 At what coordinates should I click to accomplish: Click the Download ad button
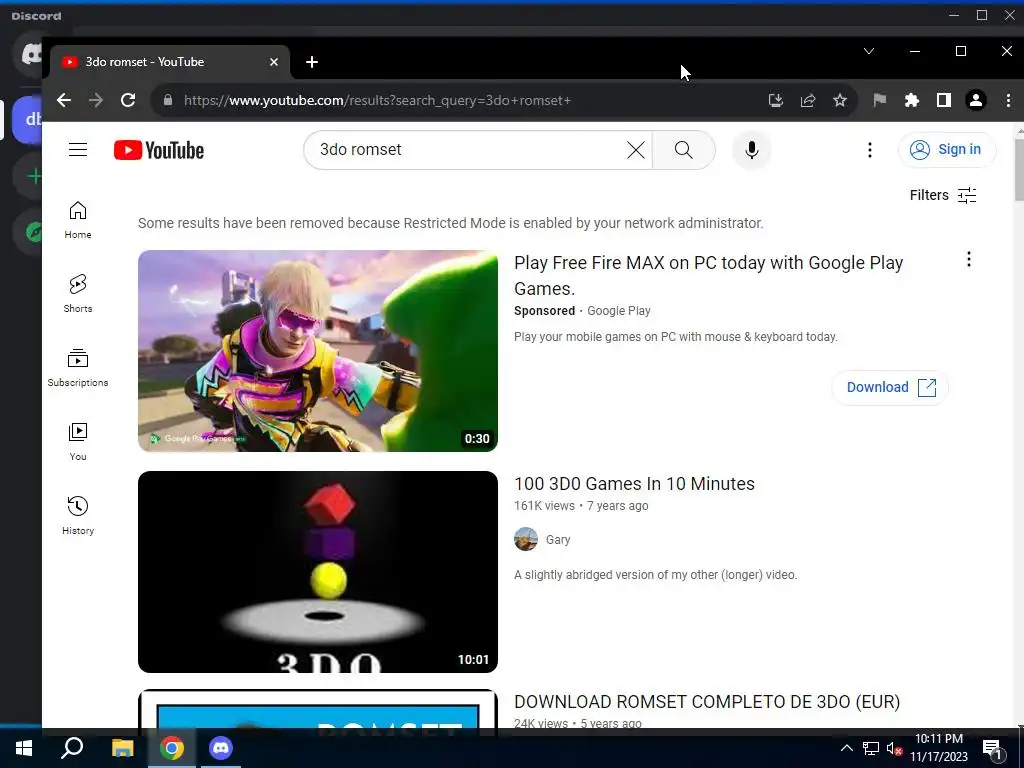889,387
